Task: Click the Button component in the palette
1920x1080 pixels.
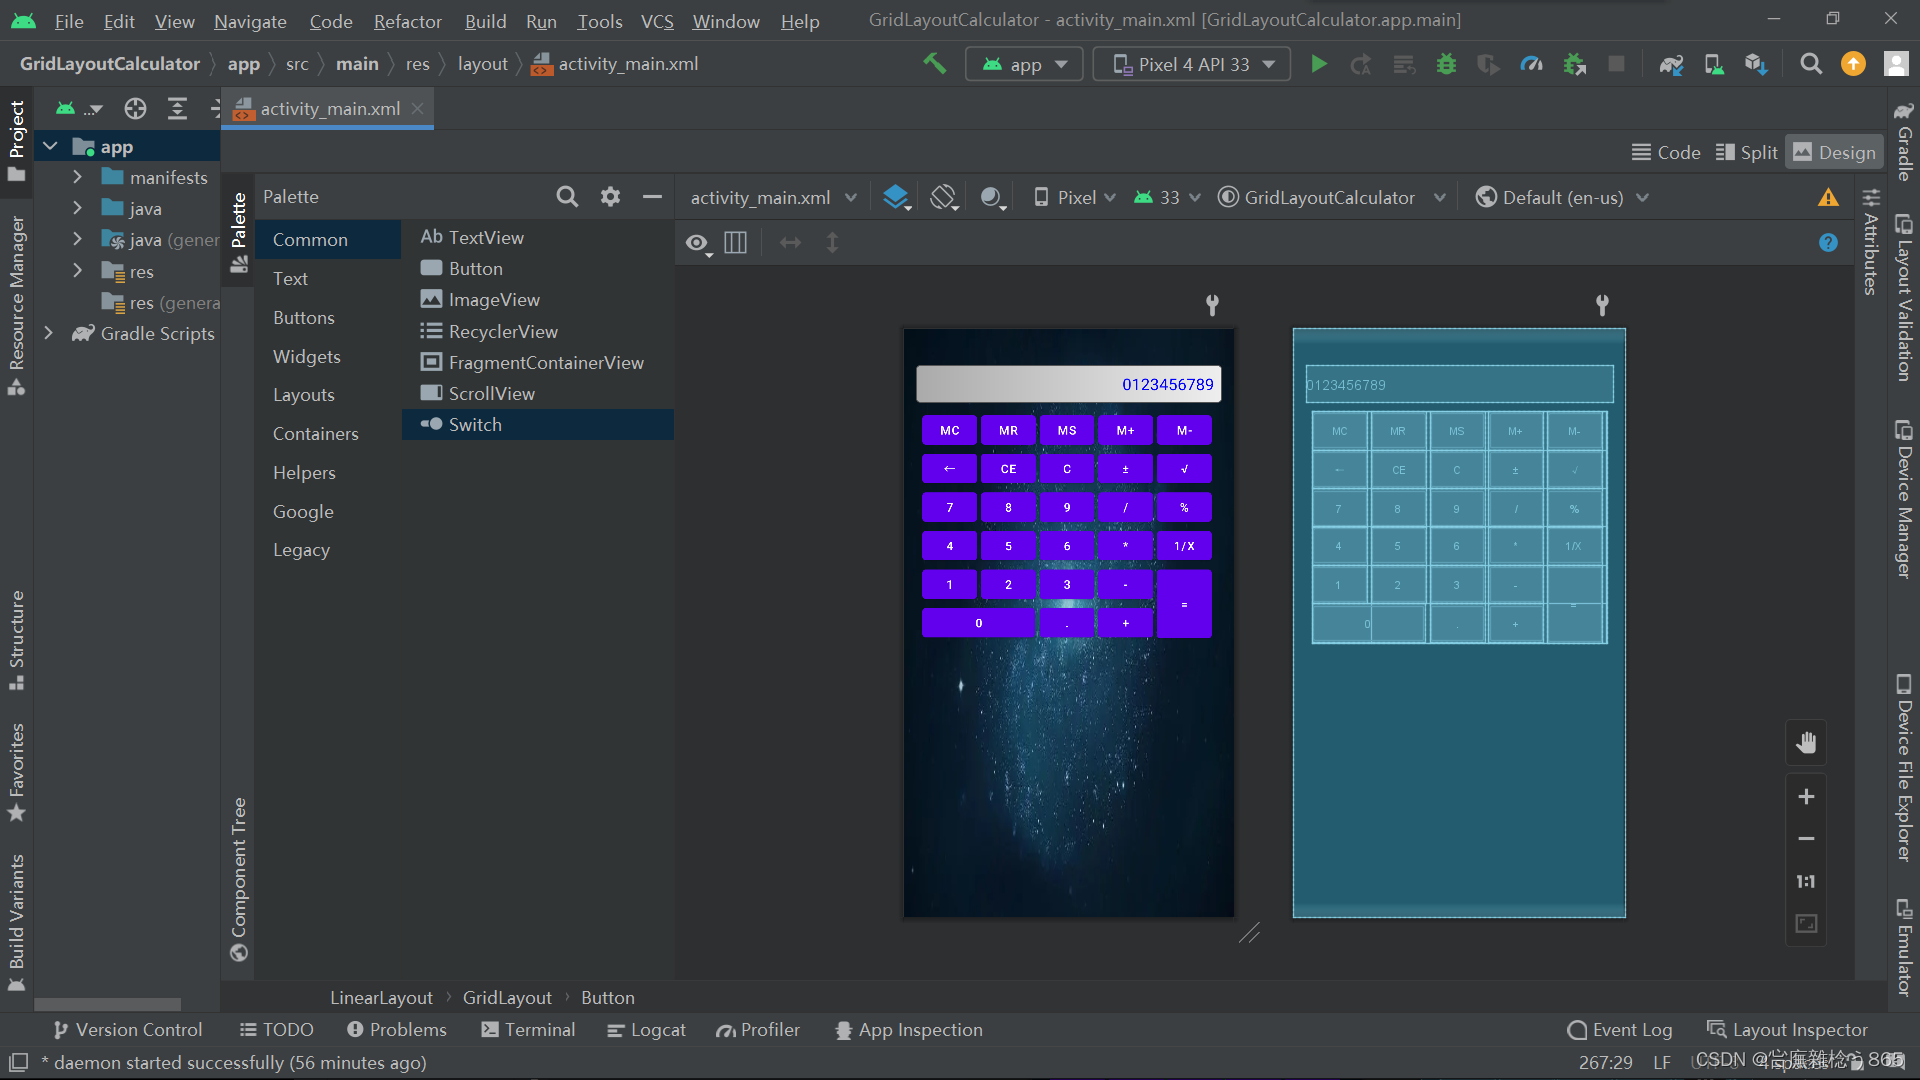Action: [x=475, y=269]
